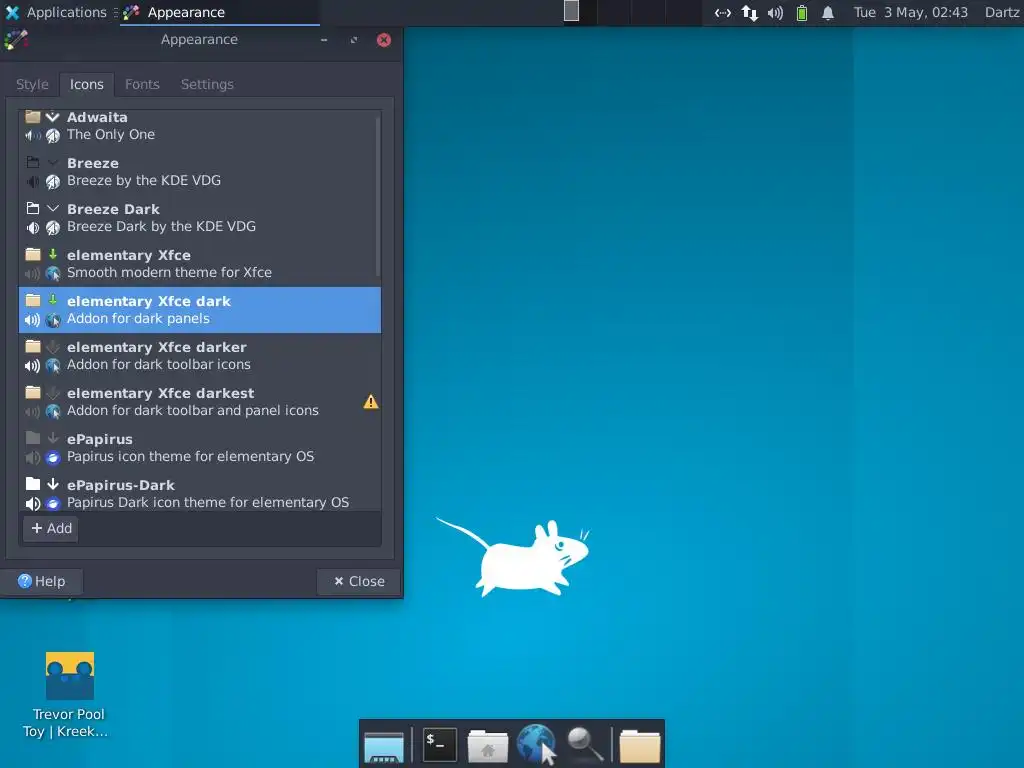Viewport: 1024px width, 768px height.
Task: Click the network transfer arrows icon
Action: pos(750,12)
